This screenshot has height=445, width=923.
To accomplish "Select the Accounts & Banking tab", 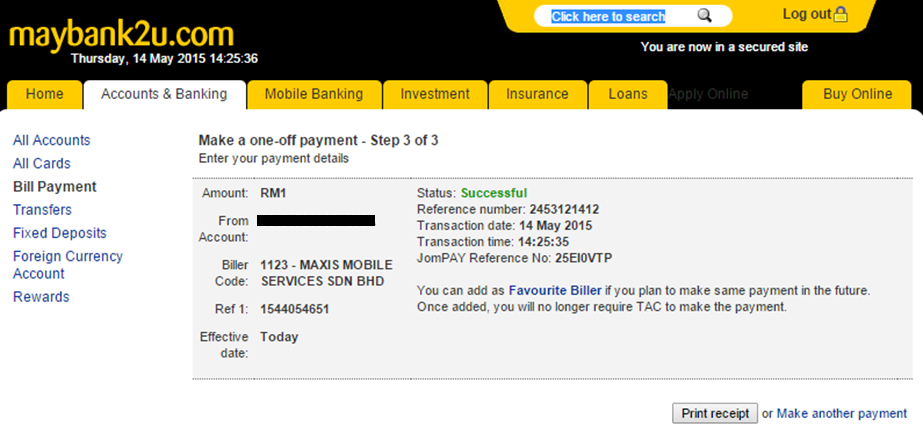I will pyautogui.click(x=164, y=94).
